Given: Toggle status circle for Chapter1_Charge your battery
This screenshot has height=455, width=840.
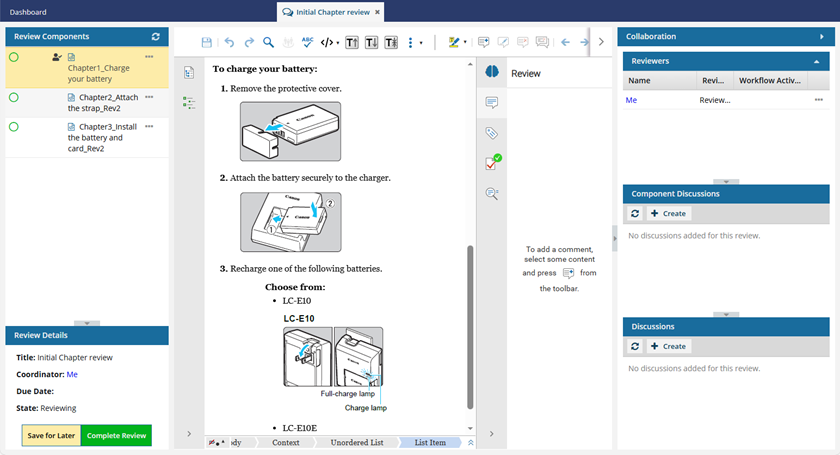Looking at the screenshot, I should point(14,58).
